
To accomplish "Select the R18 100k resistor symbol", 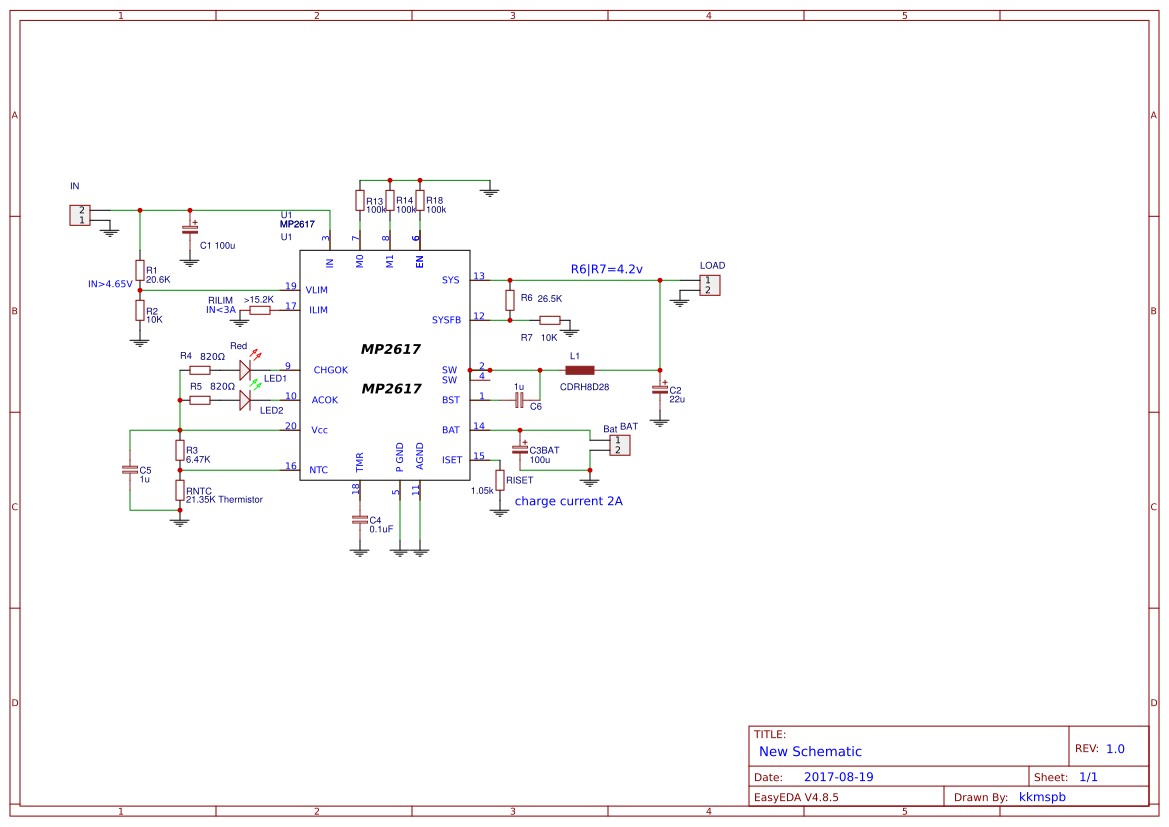I will point(420,200).
